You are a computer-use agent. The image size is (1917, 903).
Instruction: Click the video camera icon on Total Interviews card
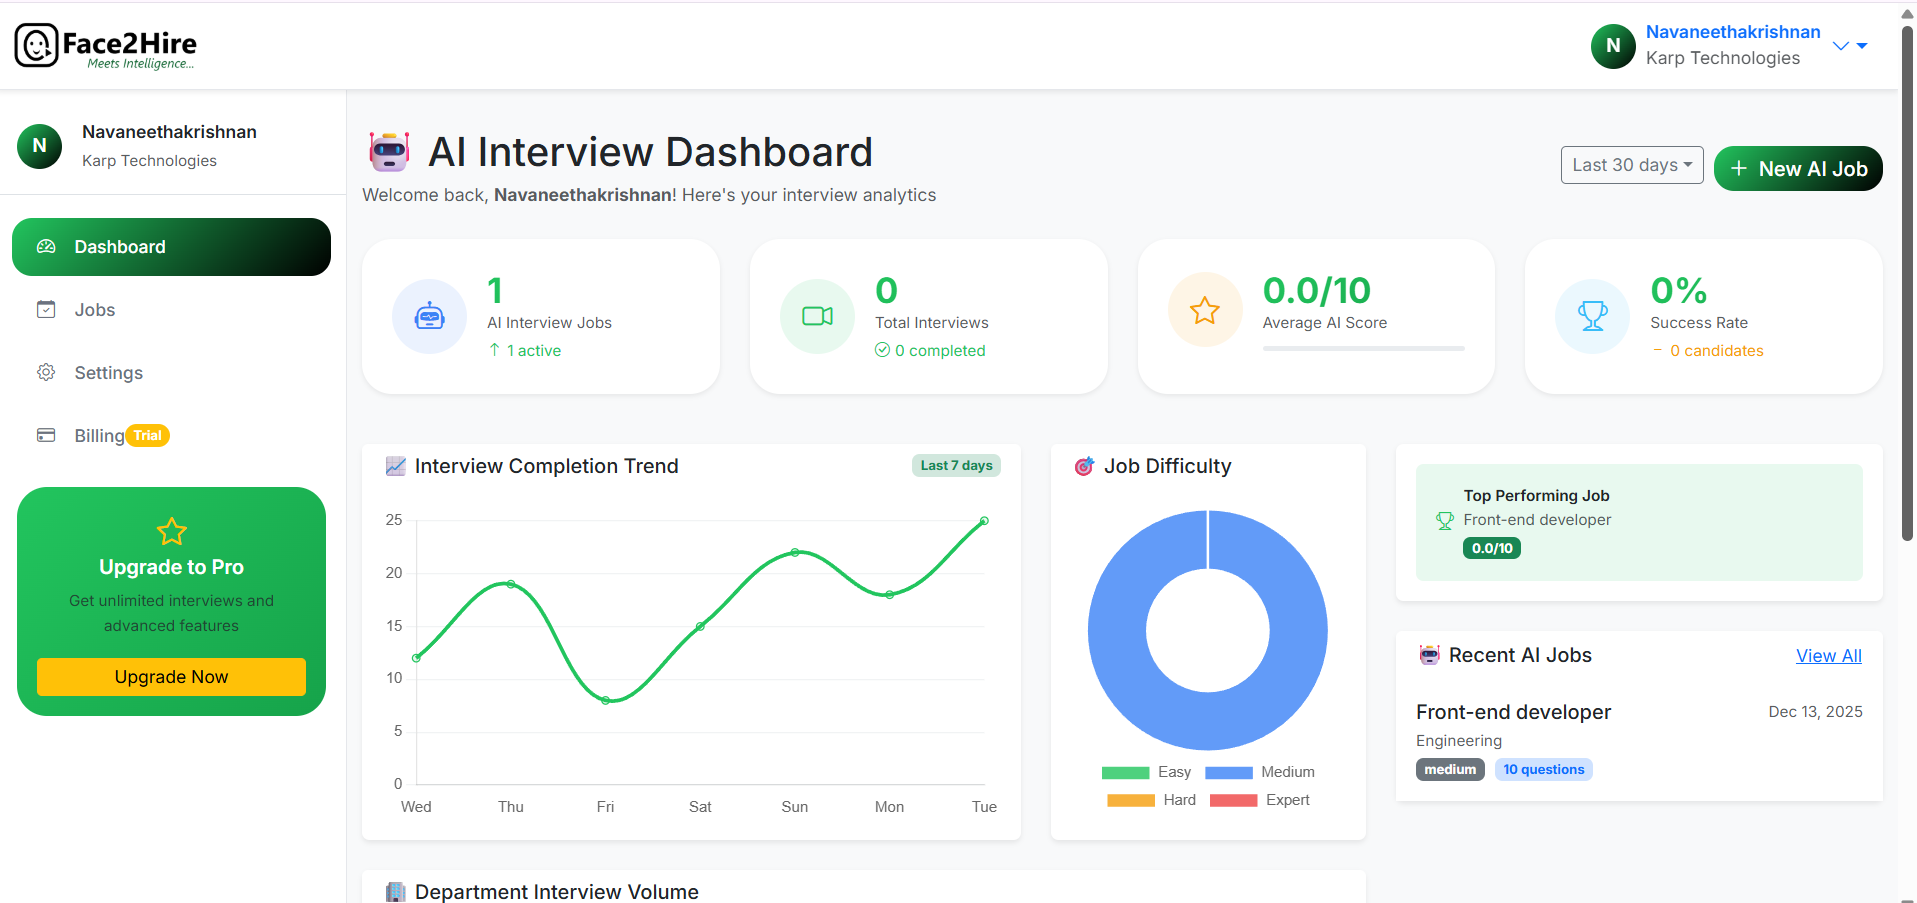pos(816,315)
